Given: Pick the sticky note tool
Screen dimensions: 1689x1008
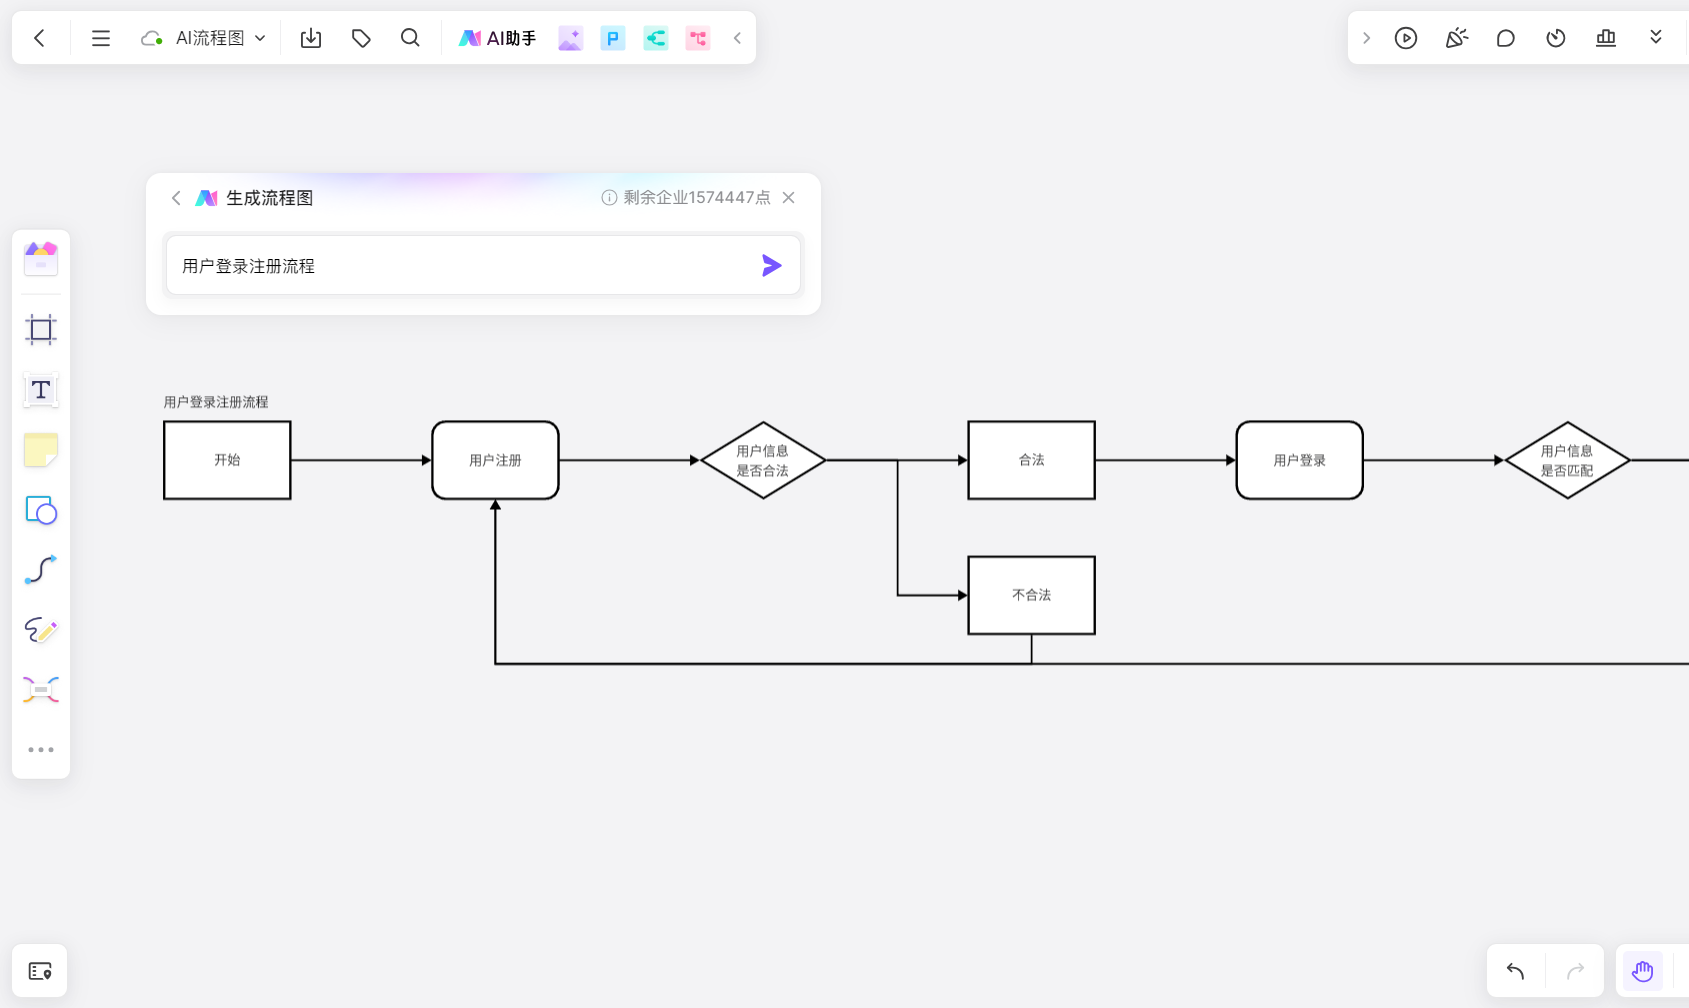Looking at the screenshot, I should (x=41, y=450).
